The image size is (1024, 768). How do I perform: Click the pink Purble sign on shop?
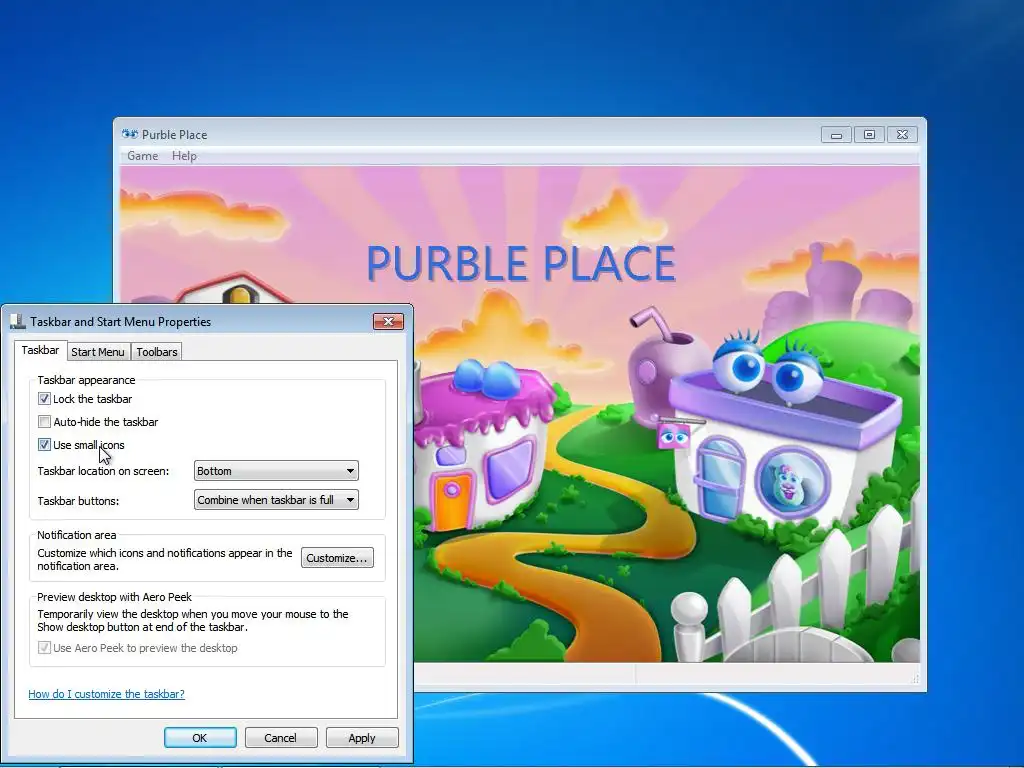coord(673,436)
